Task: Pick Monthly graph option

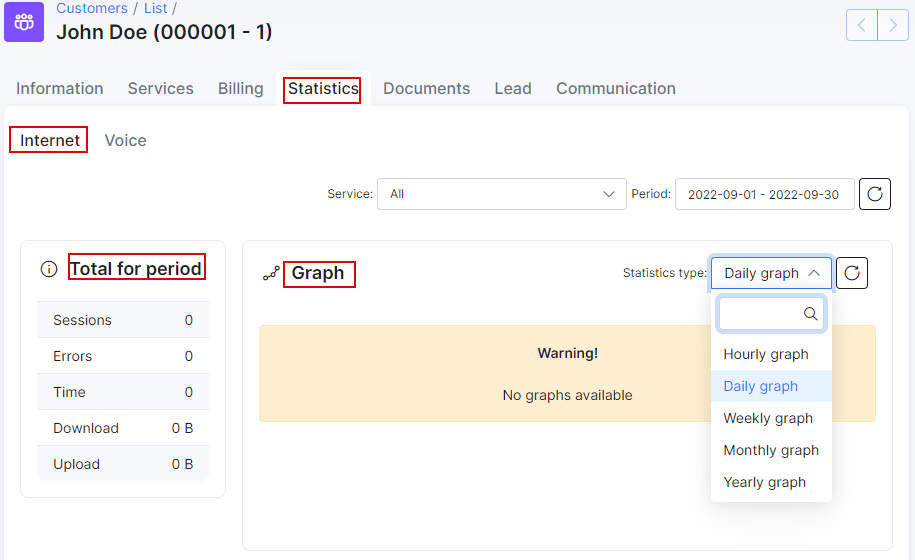Action: point(771,450)
